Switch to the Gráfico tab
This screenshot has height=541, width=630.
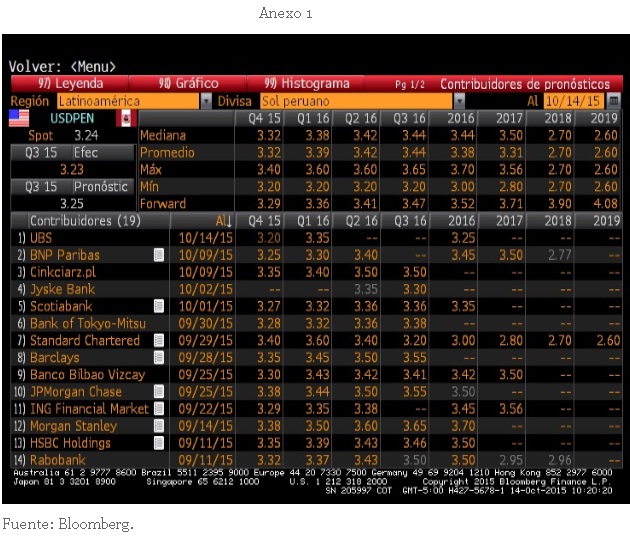point(189,84)
